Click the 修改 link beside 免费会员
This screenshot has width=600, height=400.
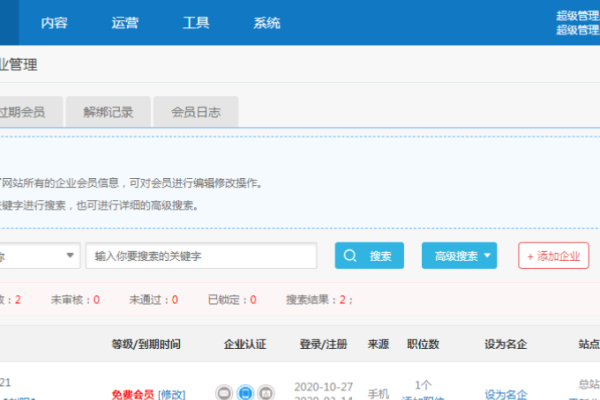point(171,394)
